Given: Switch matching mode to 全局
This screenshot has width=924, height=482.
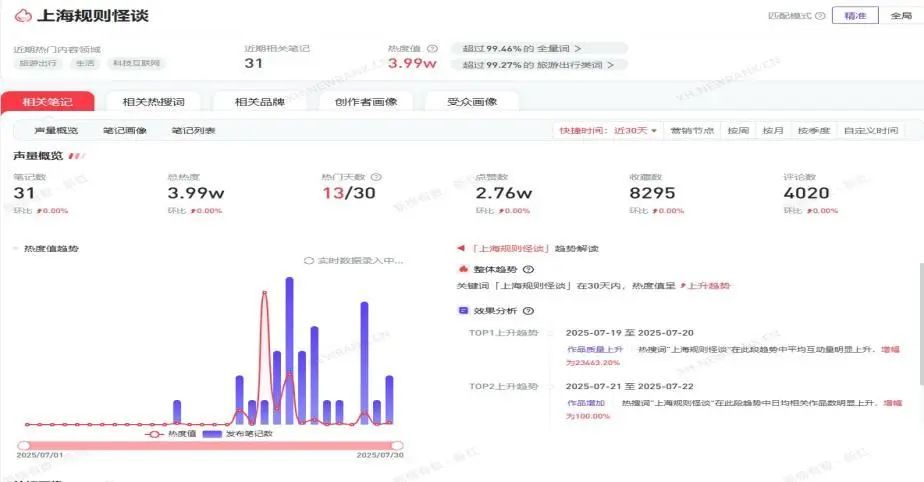Looking at the screenshot, I should tap(900, 16).
